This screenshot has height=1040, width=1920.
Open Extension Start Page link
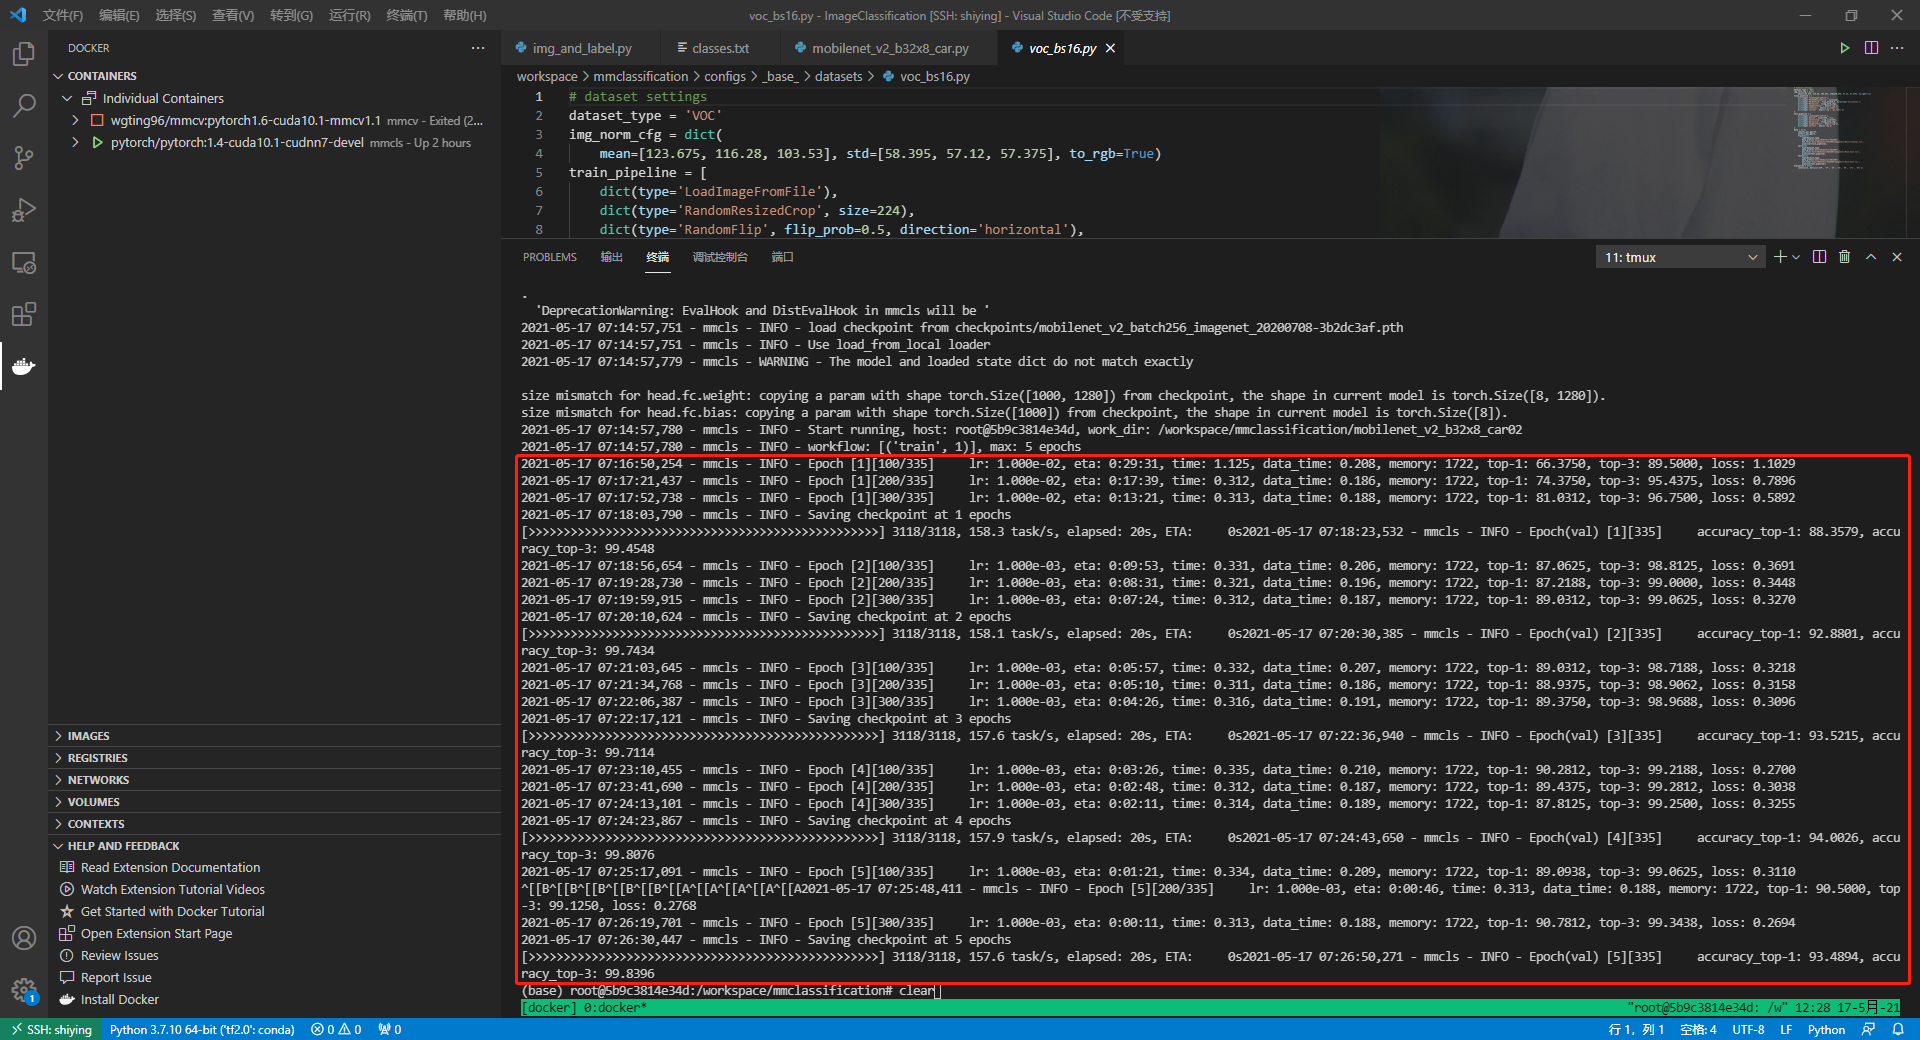point(156,933)
